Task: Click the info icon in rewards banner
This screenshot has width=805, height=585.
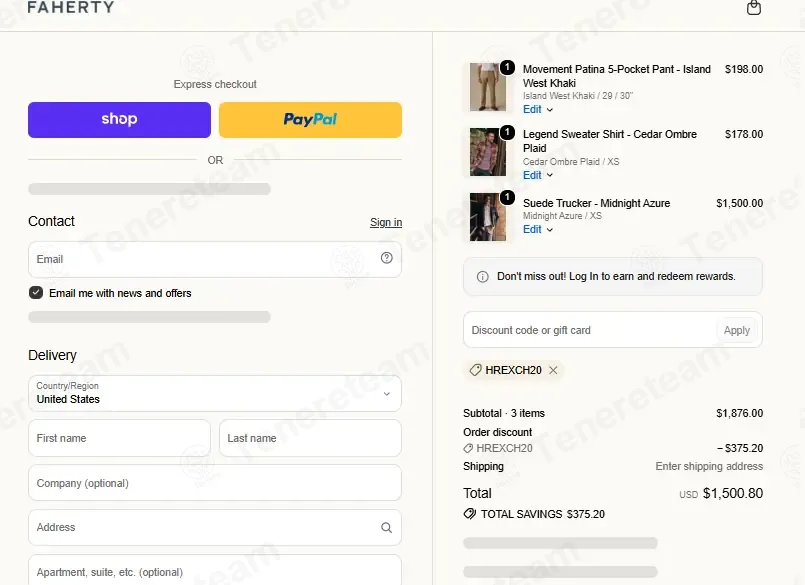Action: pos(483,277)
